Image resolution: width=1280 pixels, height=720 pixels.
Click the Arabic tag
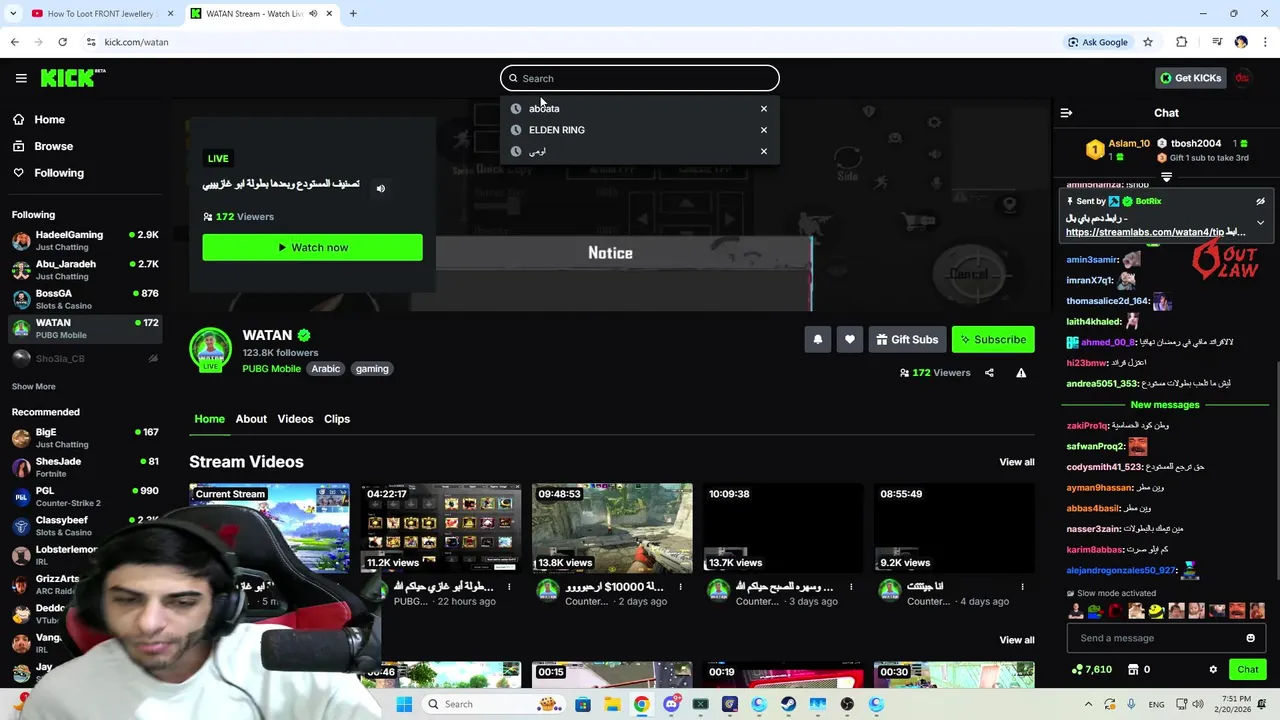point(325,369)
